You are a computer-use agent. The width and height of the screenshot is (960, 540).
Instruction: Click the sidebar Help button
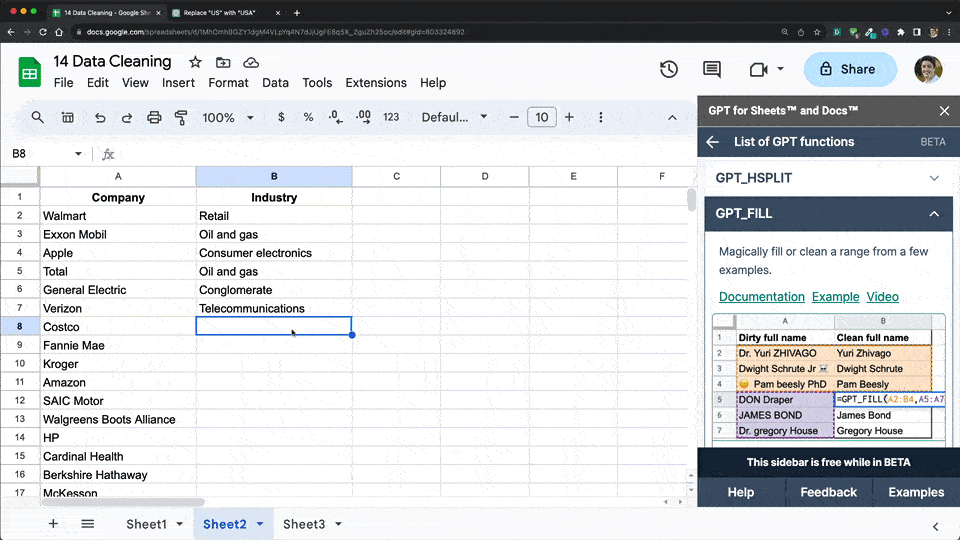741,492
